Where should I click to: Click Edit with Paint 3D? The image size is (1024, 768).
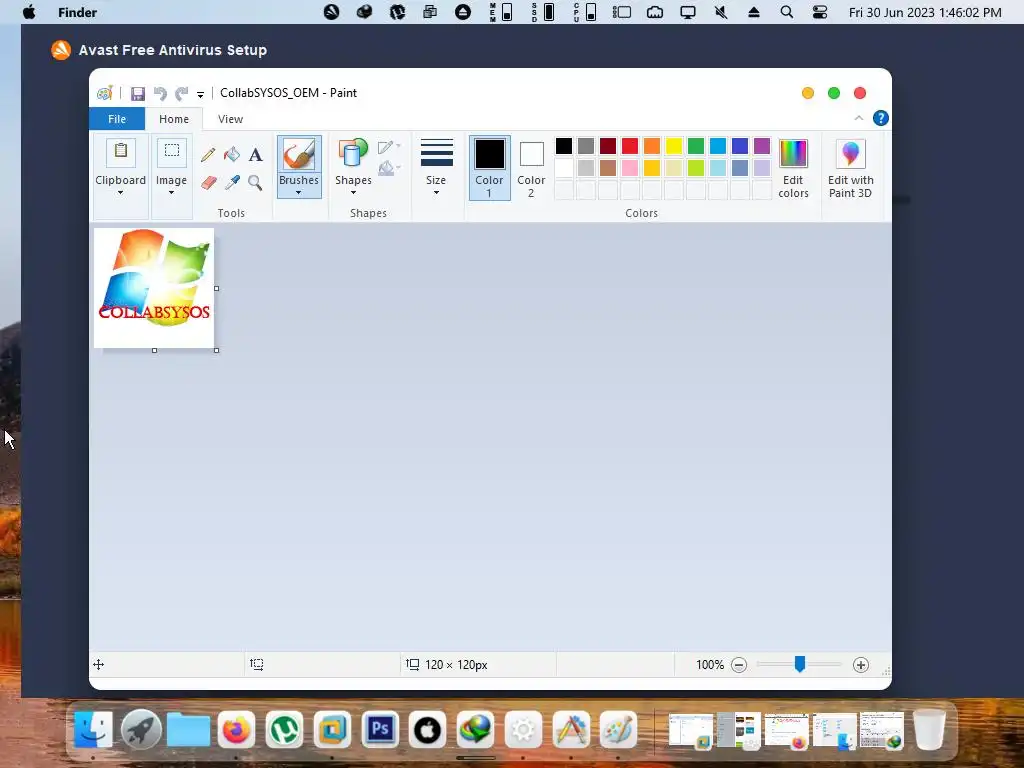coord(850,168)
